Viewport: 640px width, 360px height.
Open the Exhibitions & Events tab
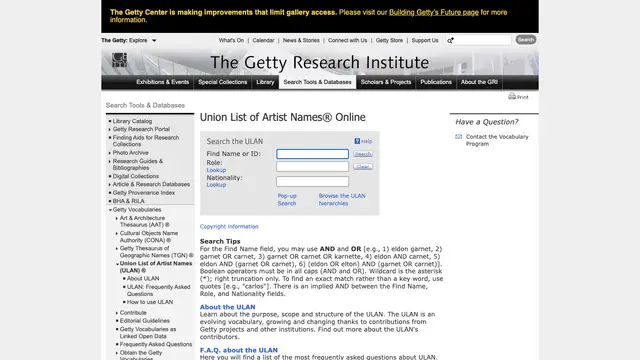(162, 82)
